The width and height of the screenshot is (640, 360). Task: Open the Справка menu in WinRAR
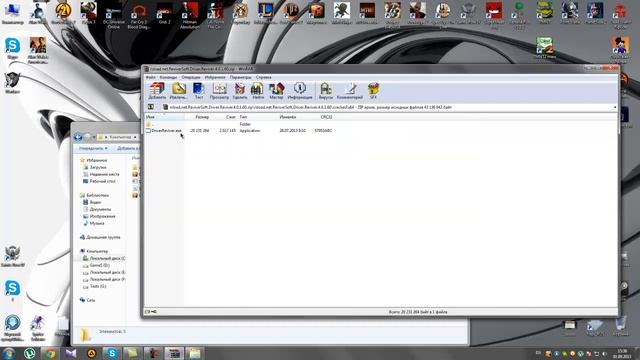(x=264, y=77)
